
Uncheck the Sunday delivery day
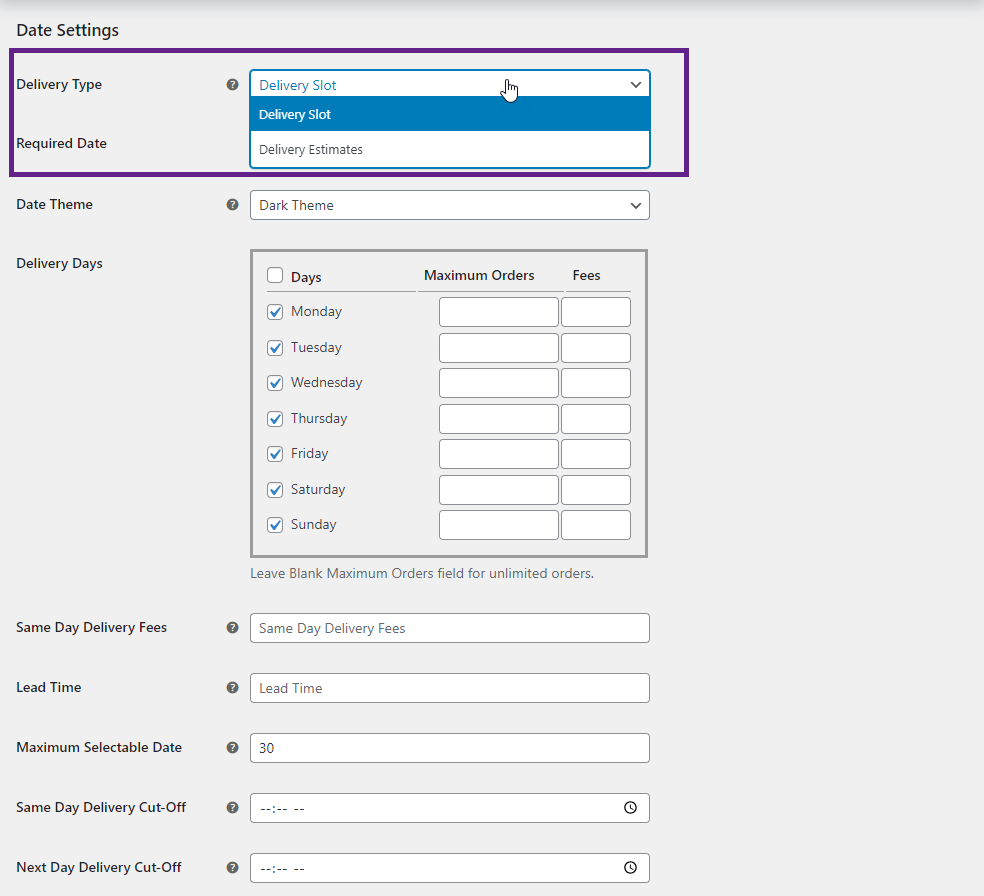[275, 525]
